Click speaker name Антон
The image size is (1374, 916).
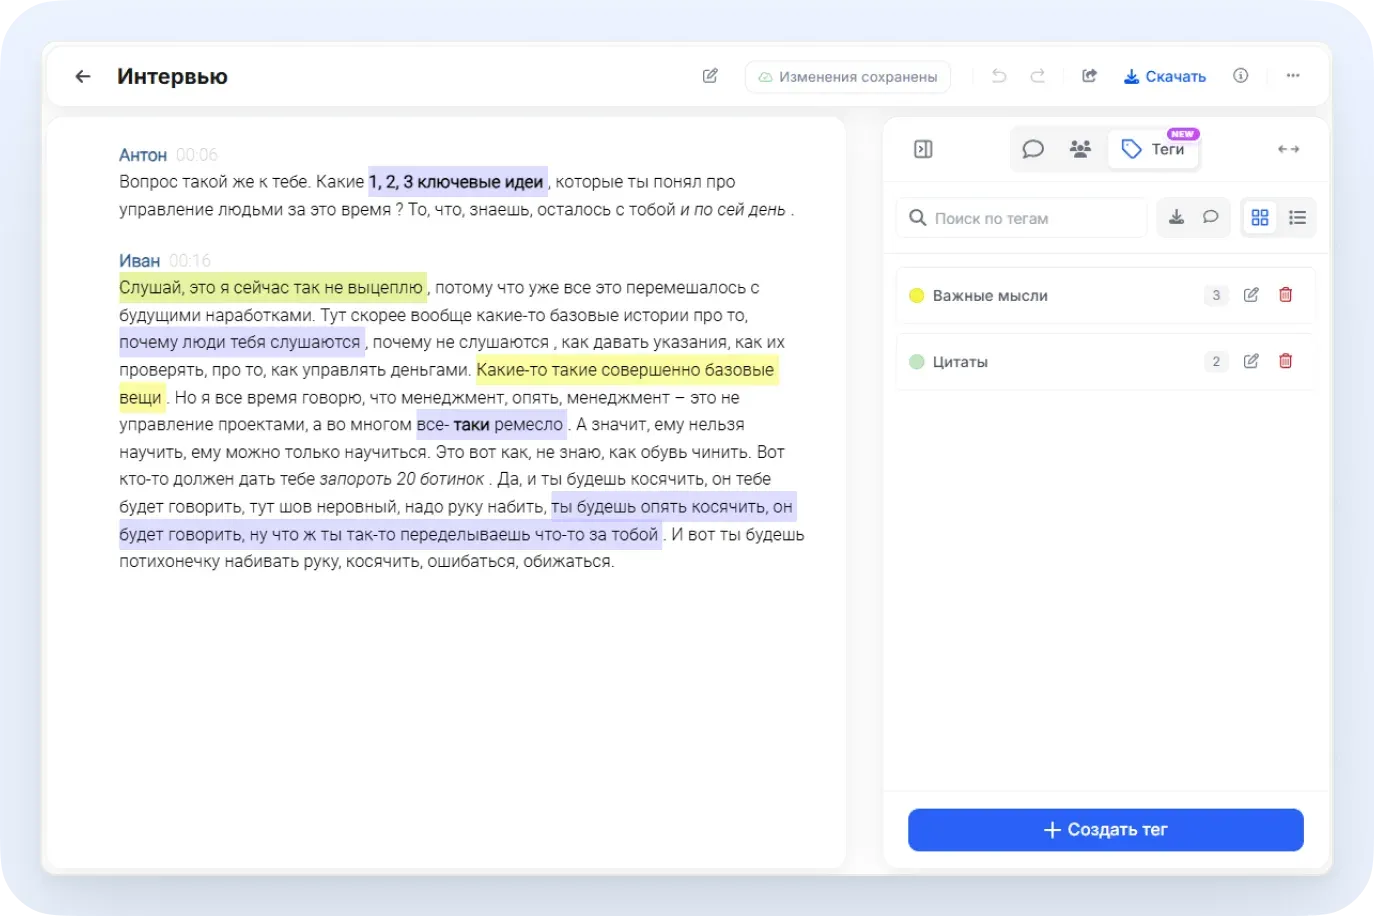143,155
